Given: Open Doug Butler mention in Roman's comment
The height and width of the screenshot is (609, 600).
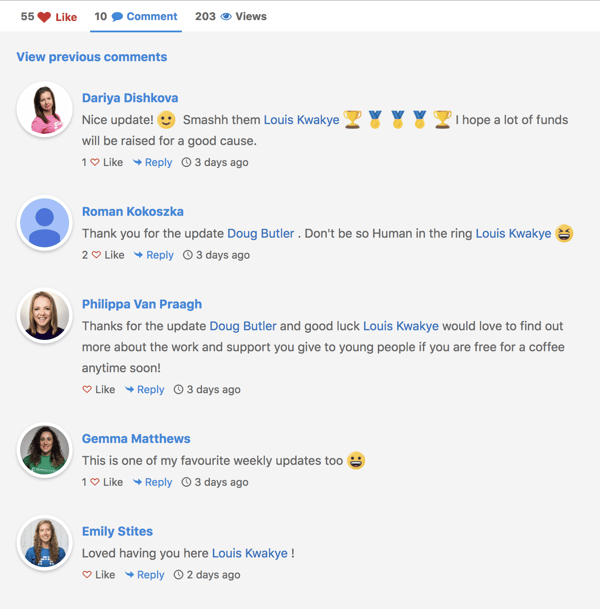Looking at the screenshot, I should tap(261, 233).
